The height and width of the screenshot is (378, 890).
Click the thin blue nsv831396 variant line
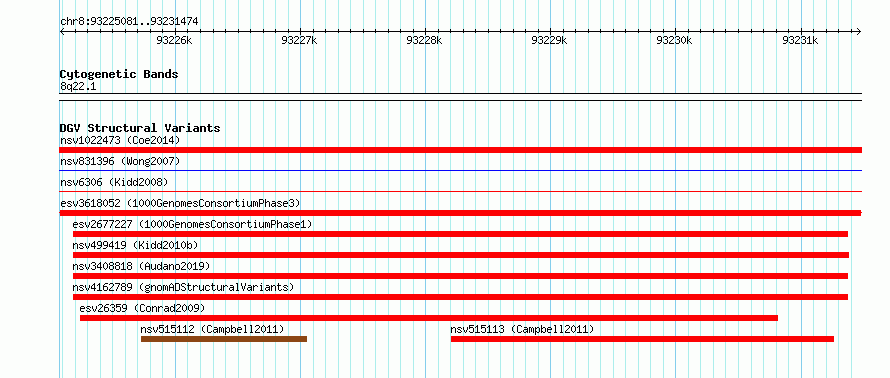pyautogui.click(x=460, y=170)
